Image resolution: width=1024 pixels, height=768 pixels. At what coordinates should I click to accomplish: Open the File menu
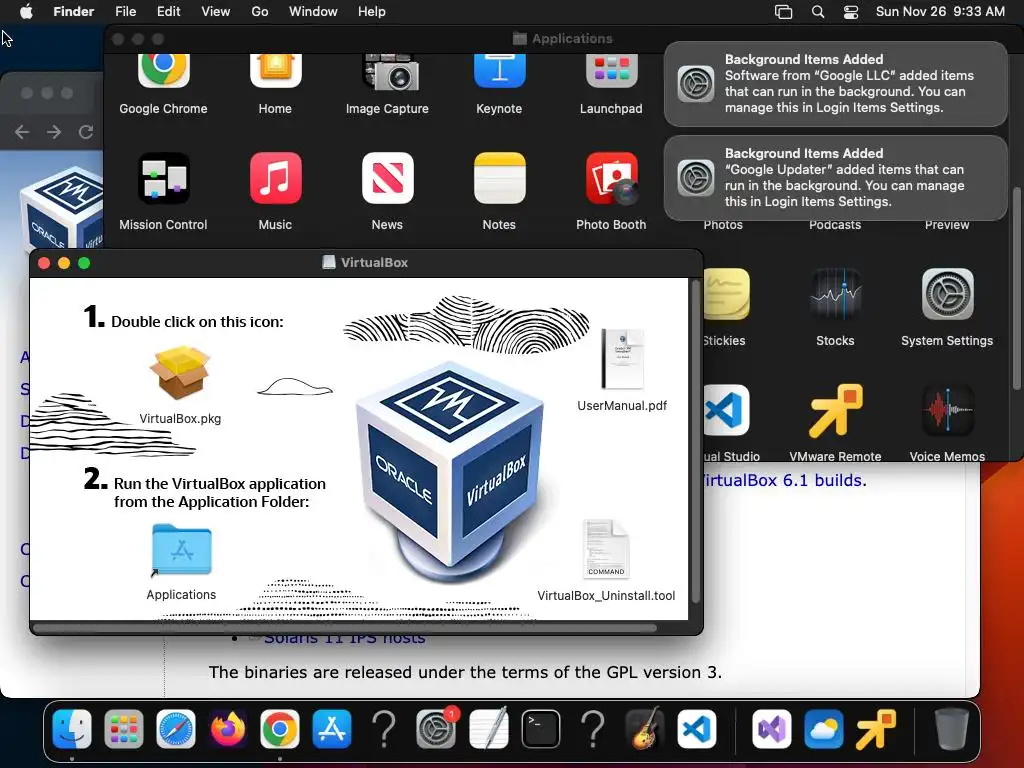coord(125,12)
